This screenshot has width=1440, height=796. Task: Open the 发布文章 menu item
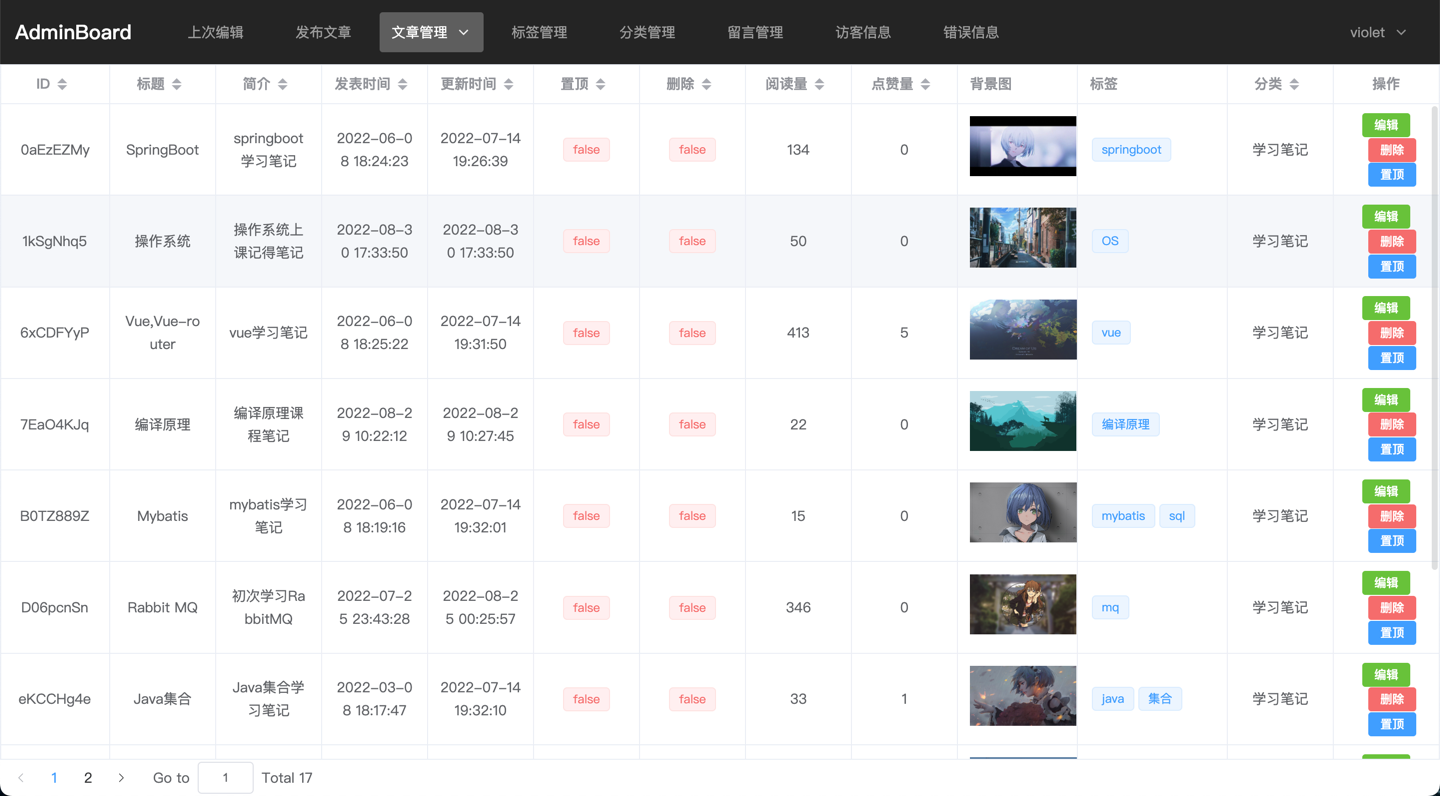pos(323,32)
